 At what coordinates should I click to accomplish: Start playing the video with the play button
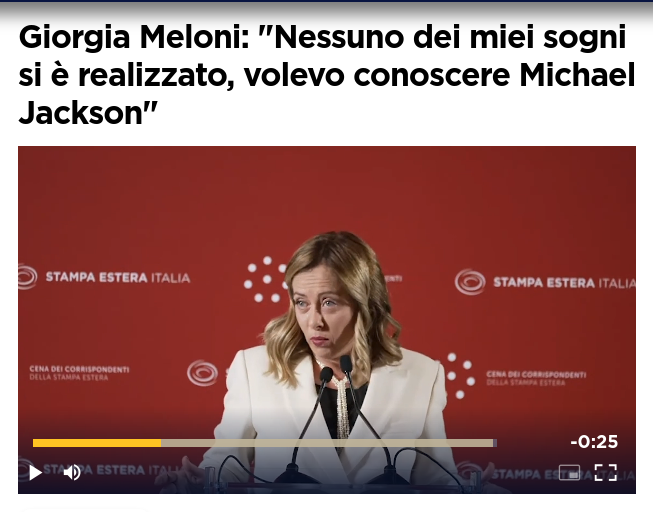tap(35, 472)
